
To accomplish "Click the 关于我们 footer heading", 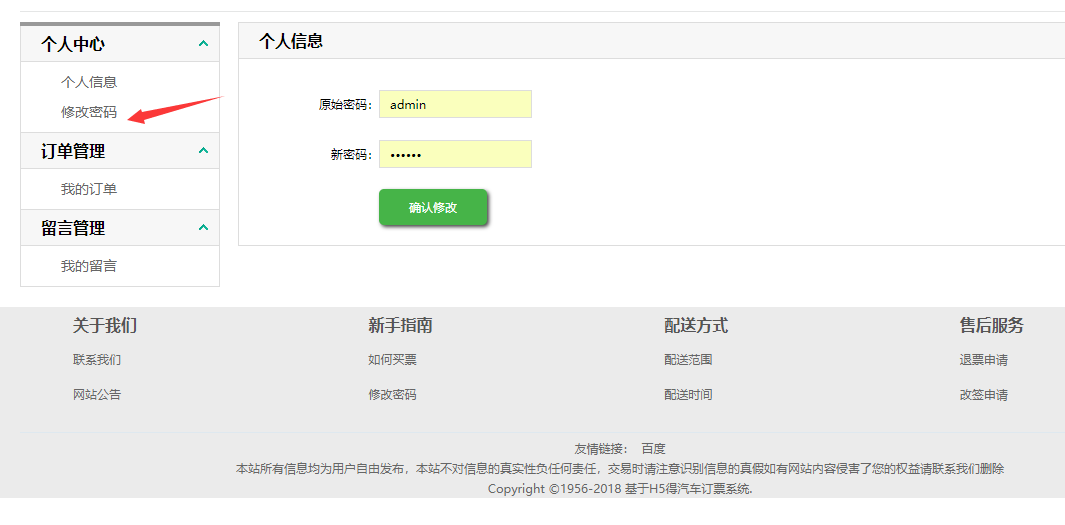I will point(105,325).
